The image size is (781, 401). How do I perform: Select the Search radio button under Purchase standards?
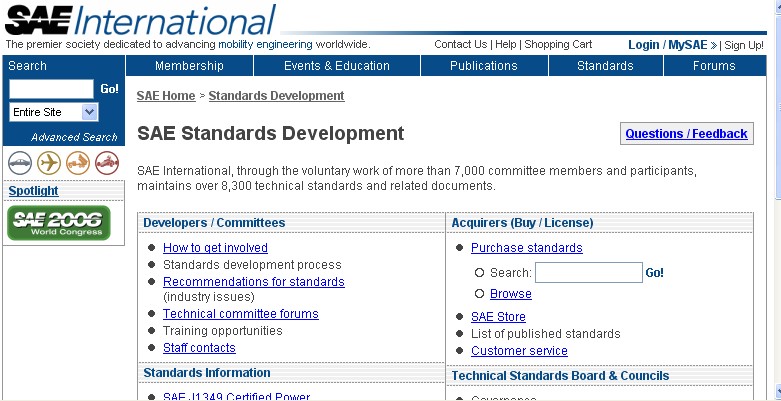pyautogui.click(x=479, y=273)
